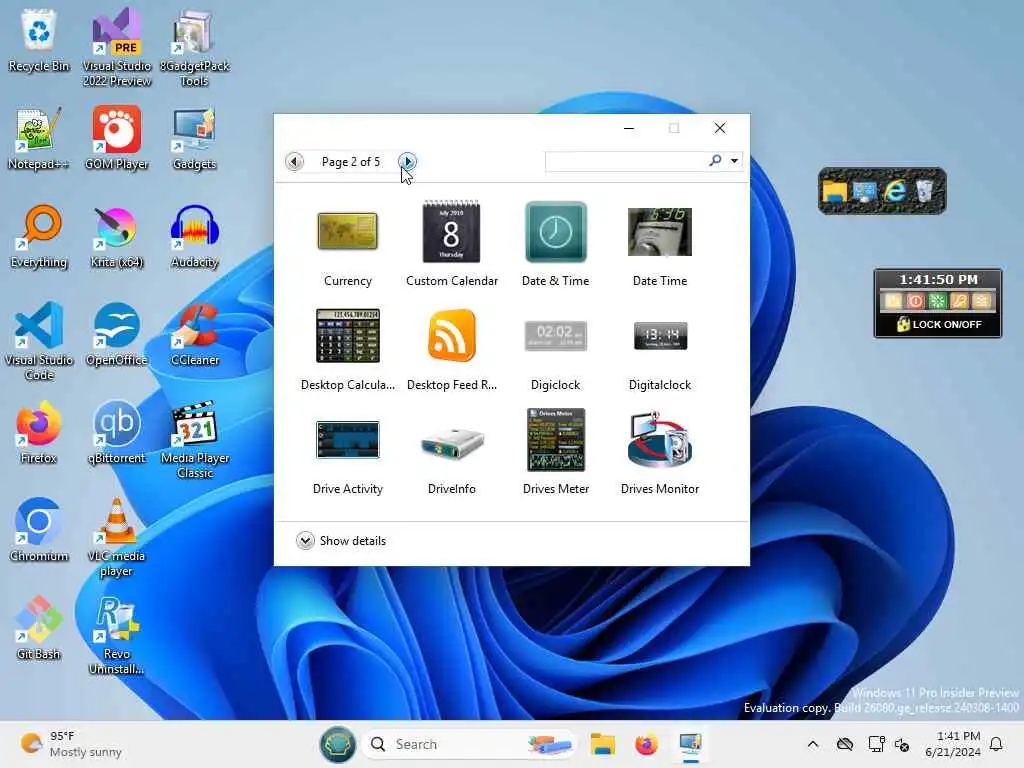Click the computer icon in launcher gadget
The height and width of the screenshot is (768, 1024).
point(865,191)
